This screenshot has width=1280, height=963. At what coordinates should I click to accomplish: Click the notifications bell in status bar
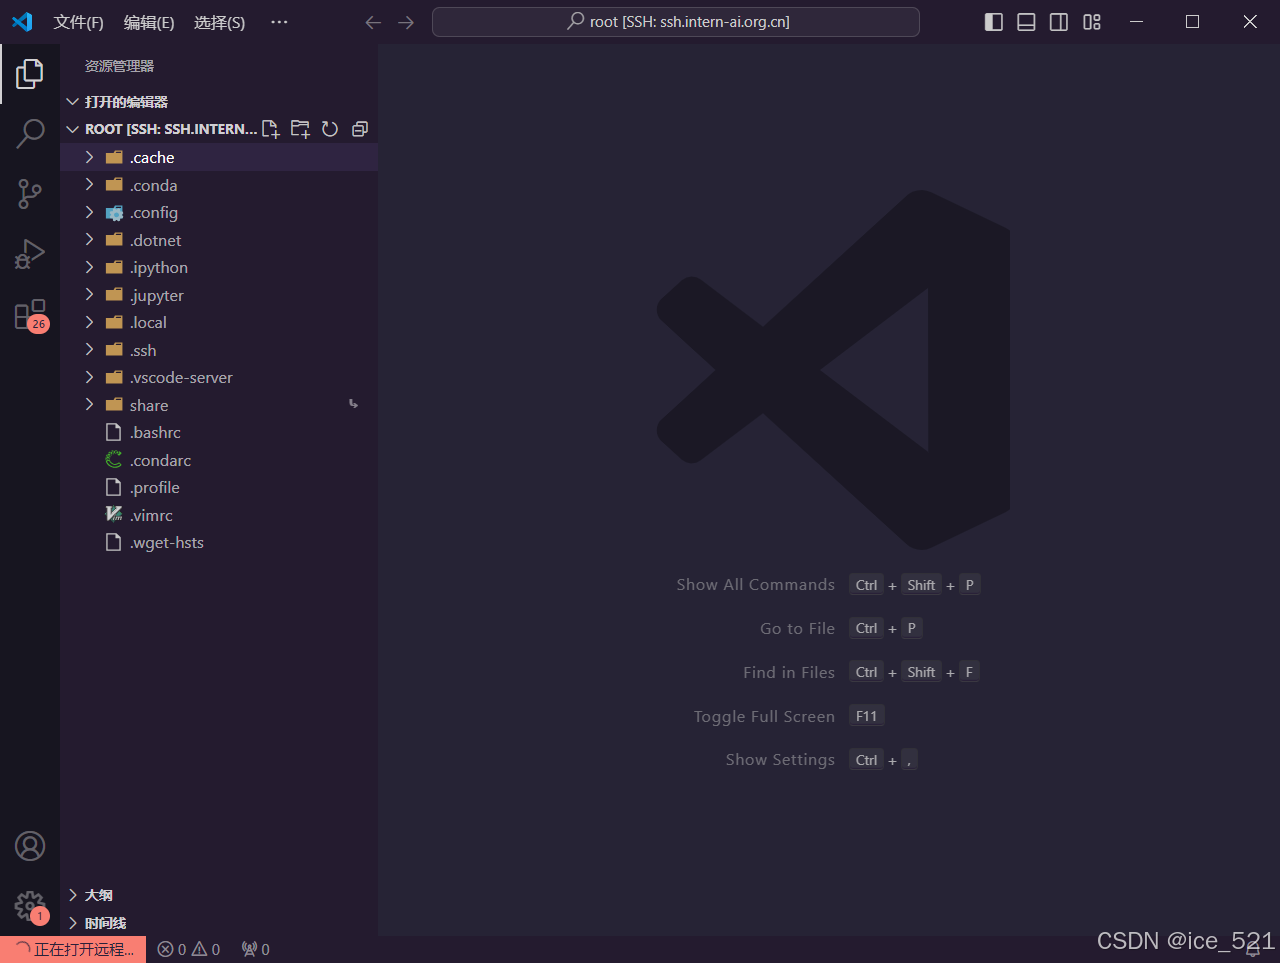[x=1253, y=949]
